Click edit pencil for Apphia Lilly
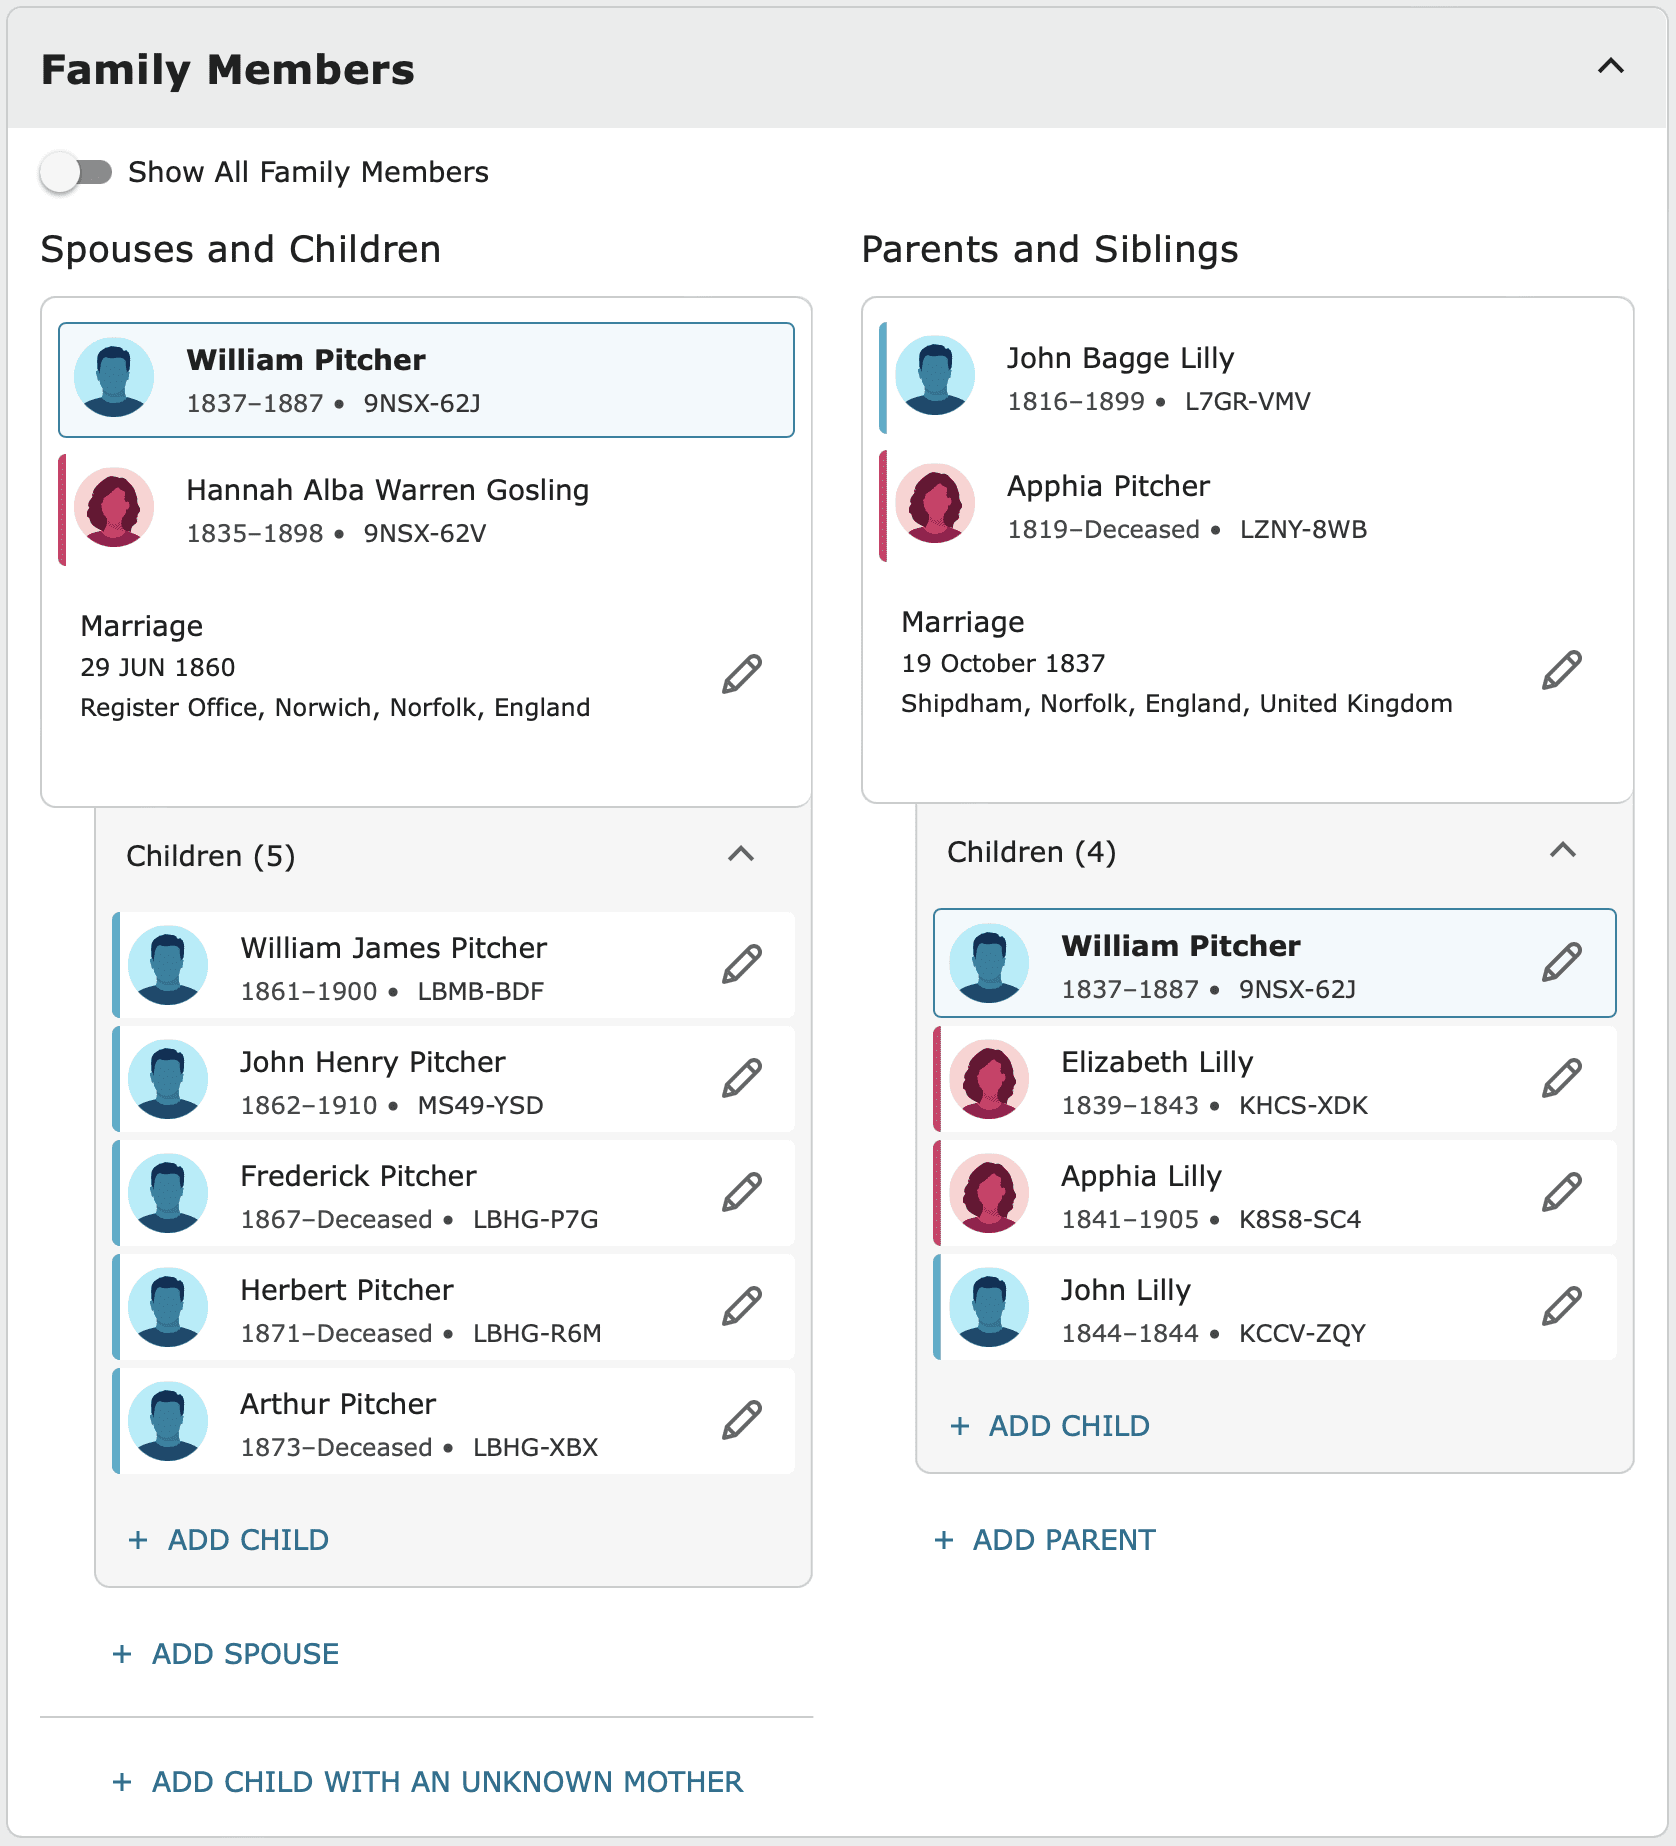The width and height of the screenshot is (1676, 1846). coord(1562,1192)
